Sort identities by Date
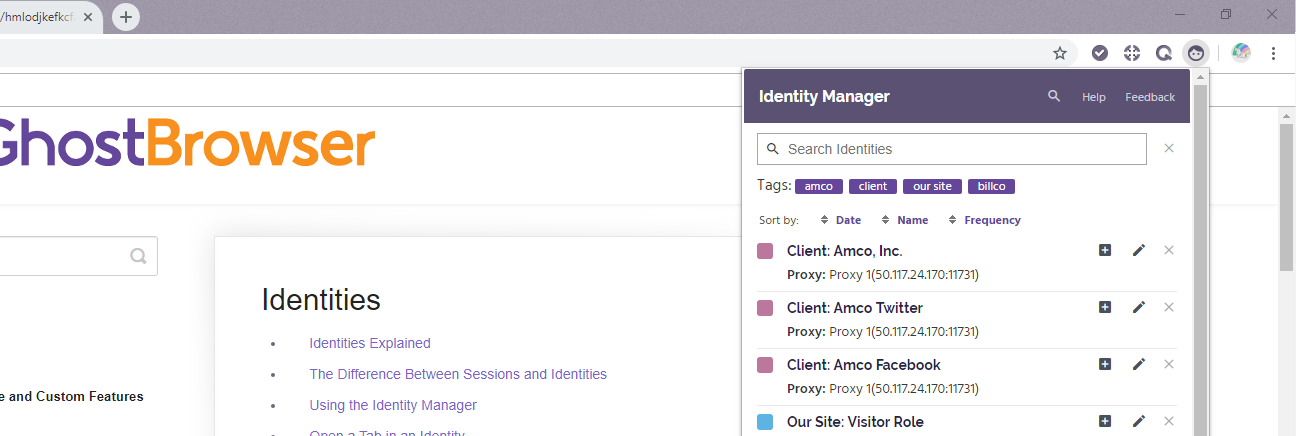1296x436 pixels. (841, 220)
